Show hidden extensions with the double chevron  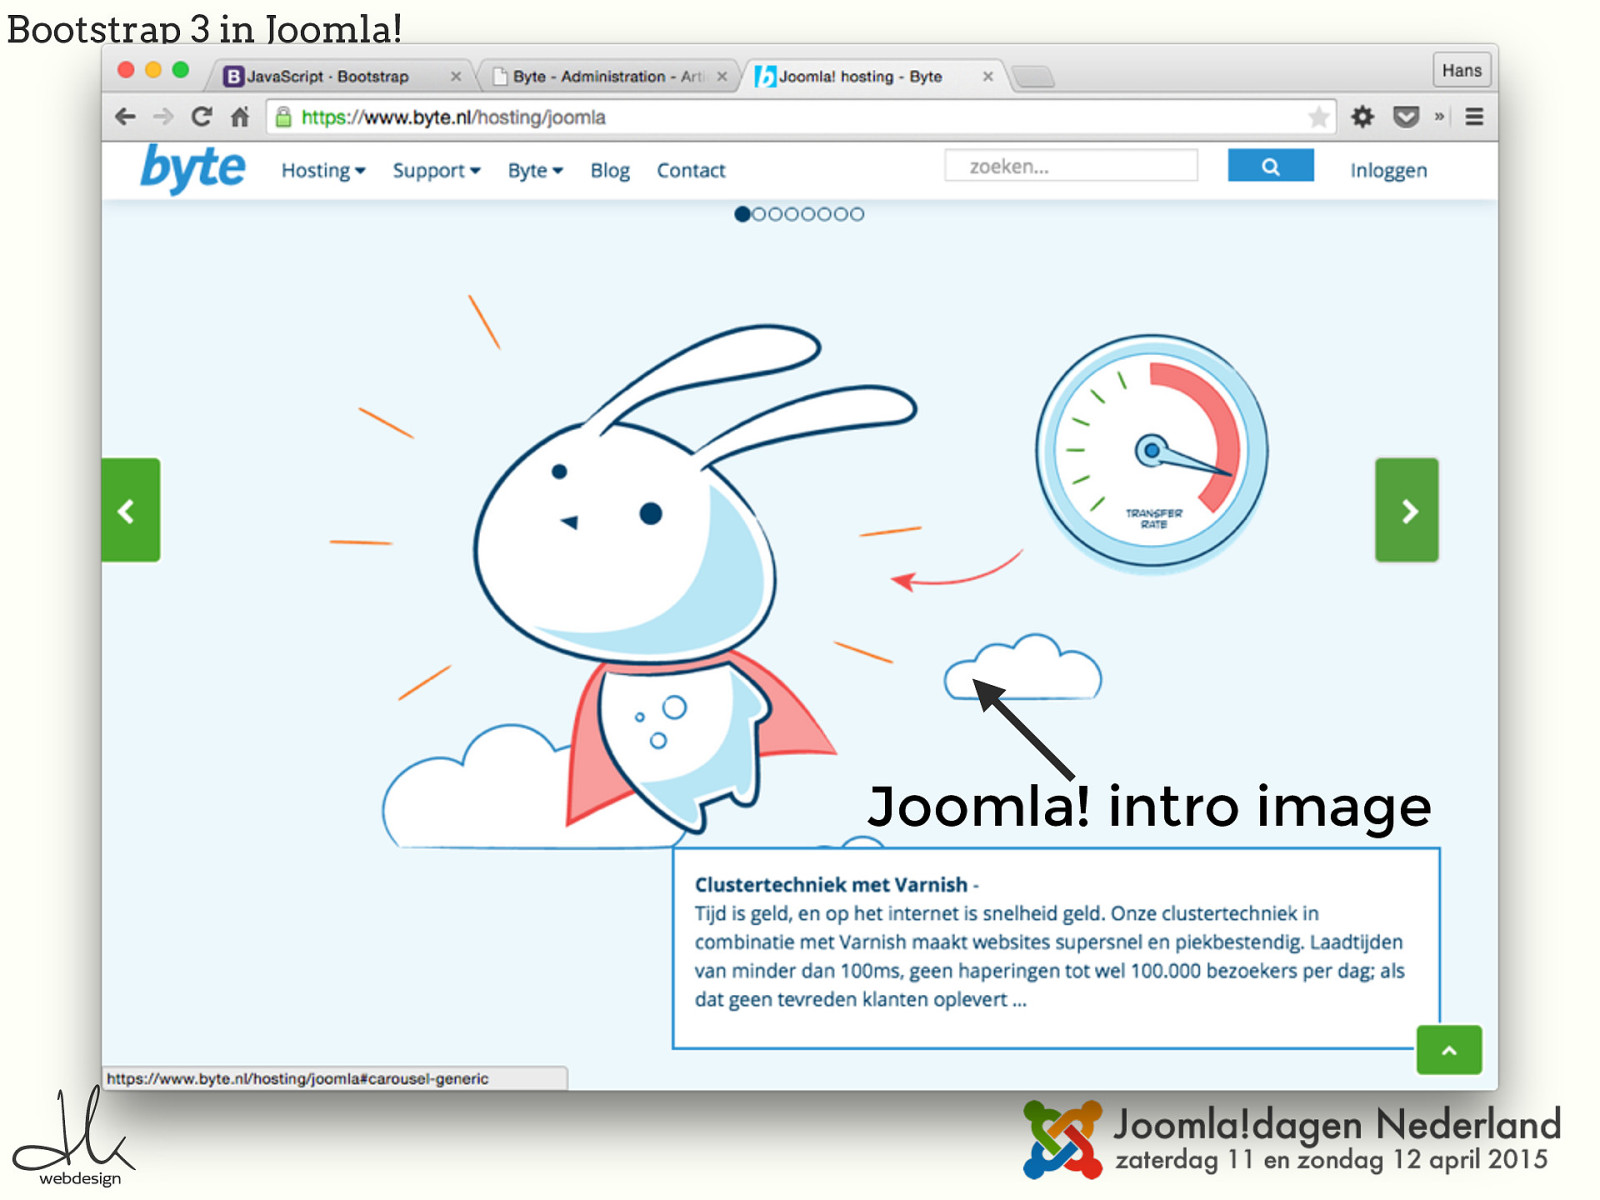[x=1439, y=117]
